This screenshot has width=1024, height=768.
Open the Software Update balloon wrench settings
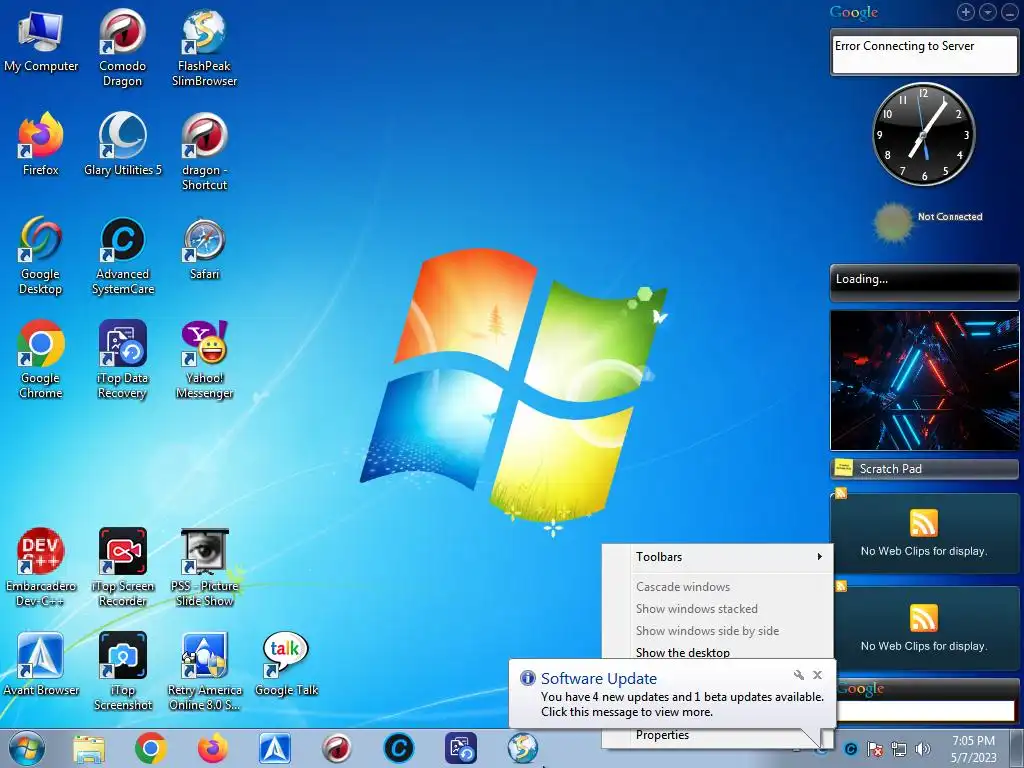coord(799,675)
